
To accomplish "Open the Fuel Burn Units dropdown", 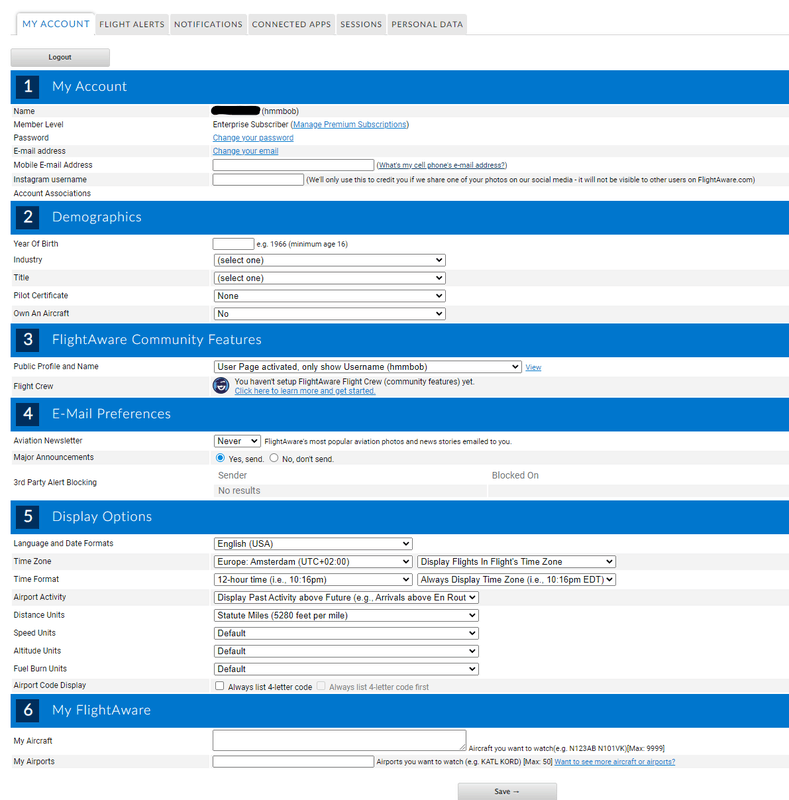I will (x=346, y=669).
